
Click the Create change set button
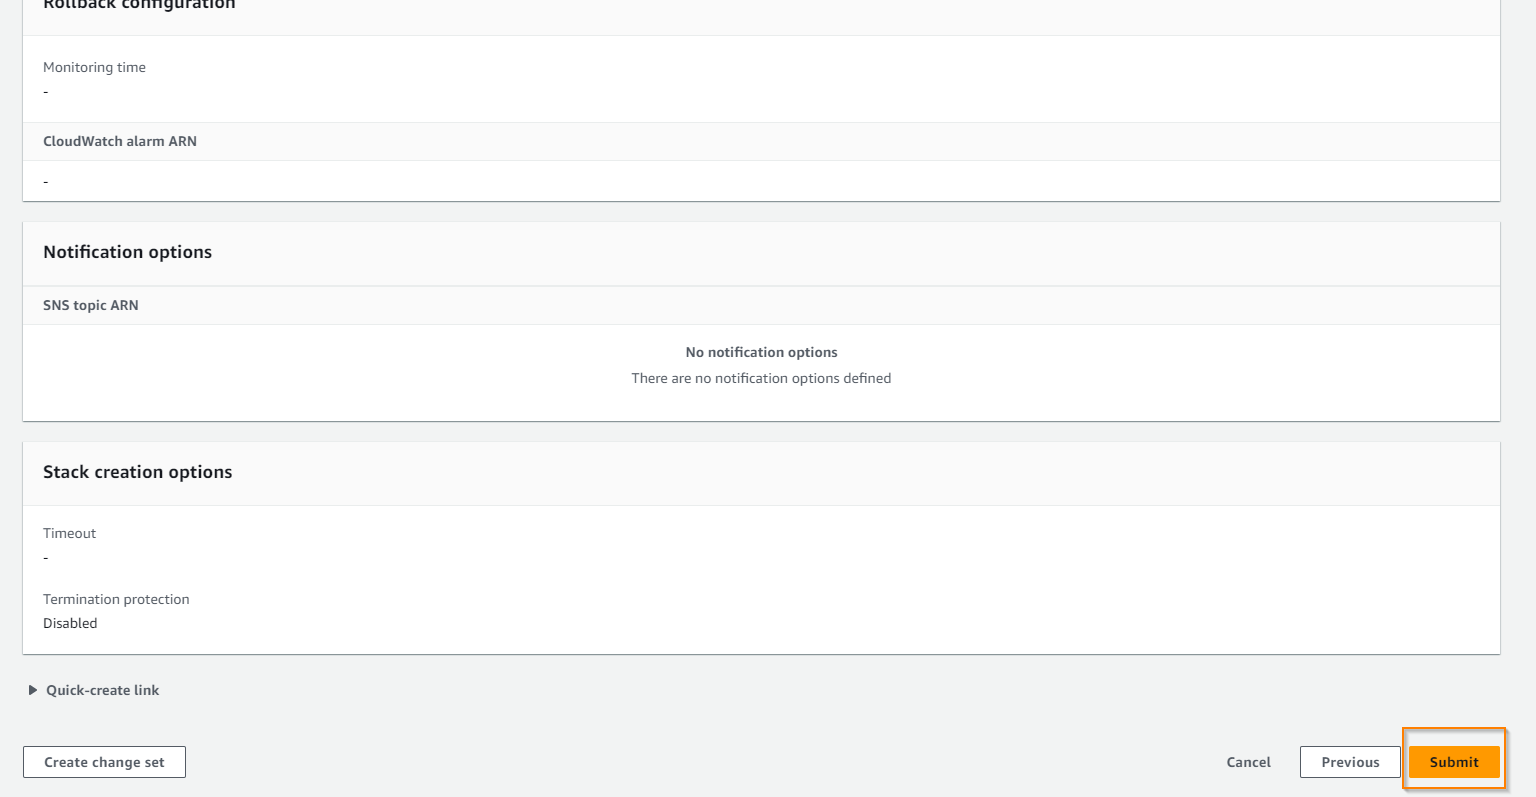point(104,762)
